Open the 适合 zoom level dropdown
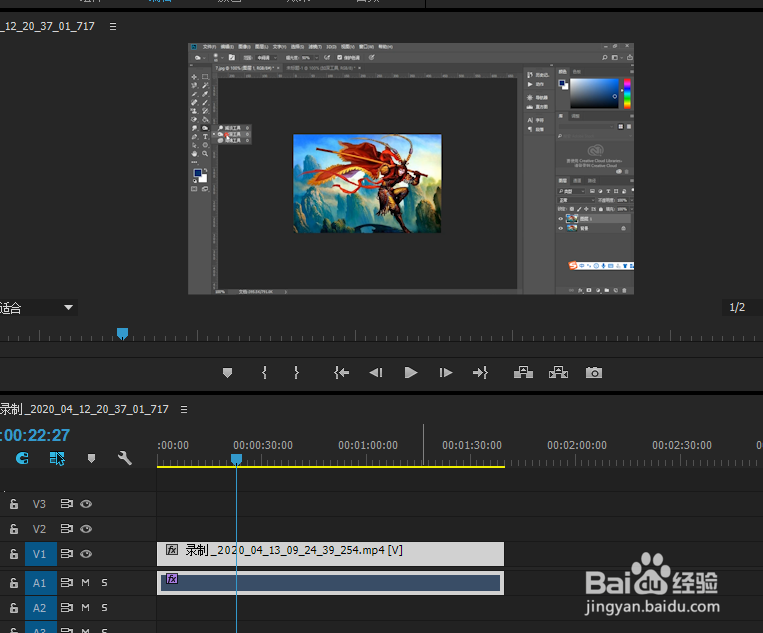 click(38, 308)
